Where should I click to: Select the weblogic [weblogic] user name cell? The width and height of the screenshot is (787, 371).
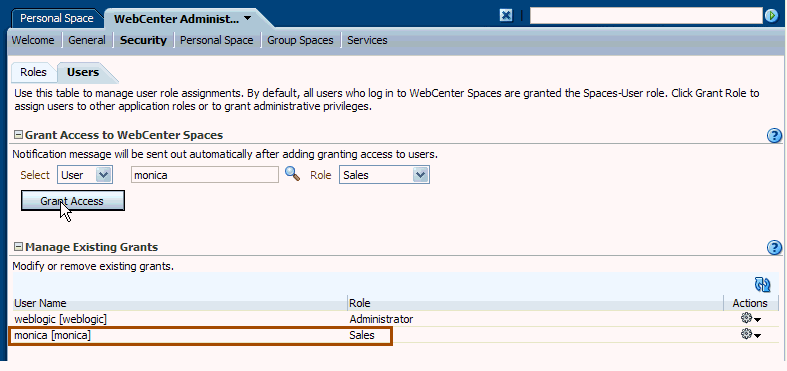pos(180,319)
